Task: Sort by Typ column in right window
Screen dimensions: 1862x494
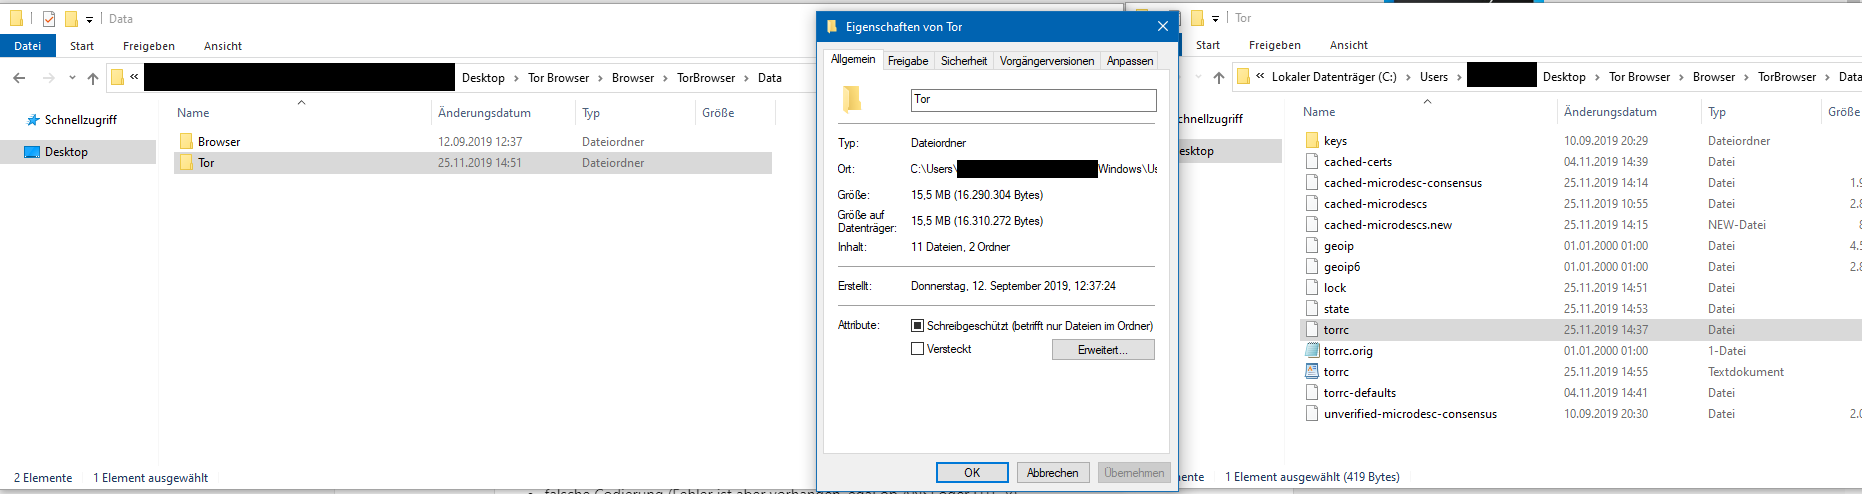Action: pos(1717,112)
